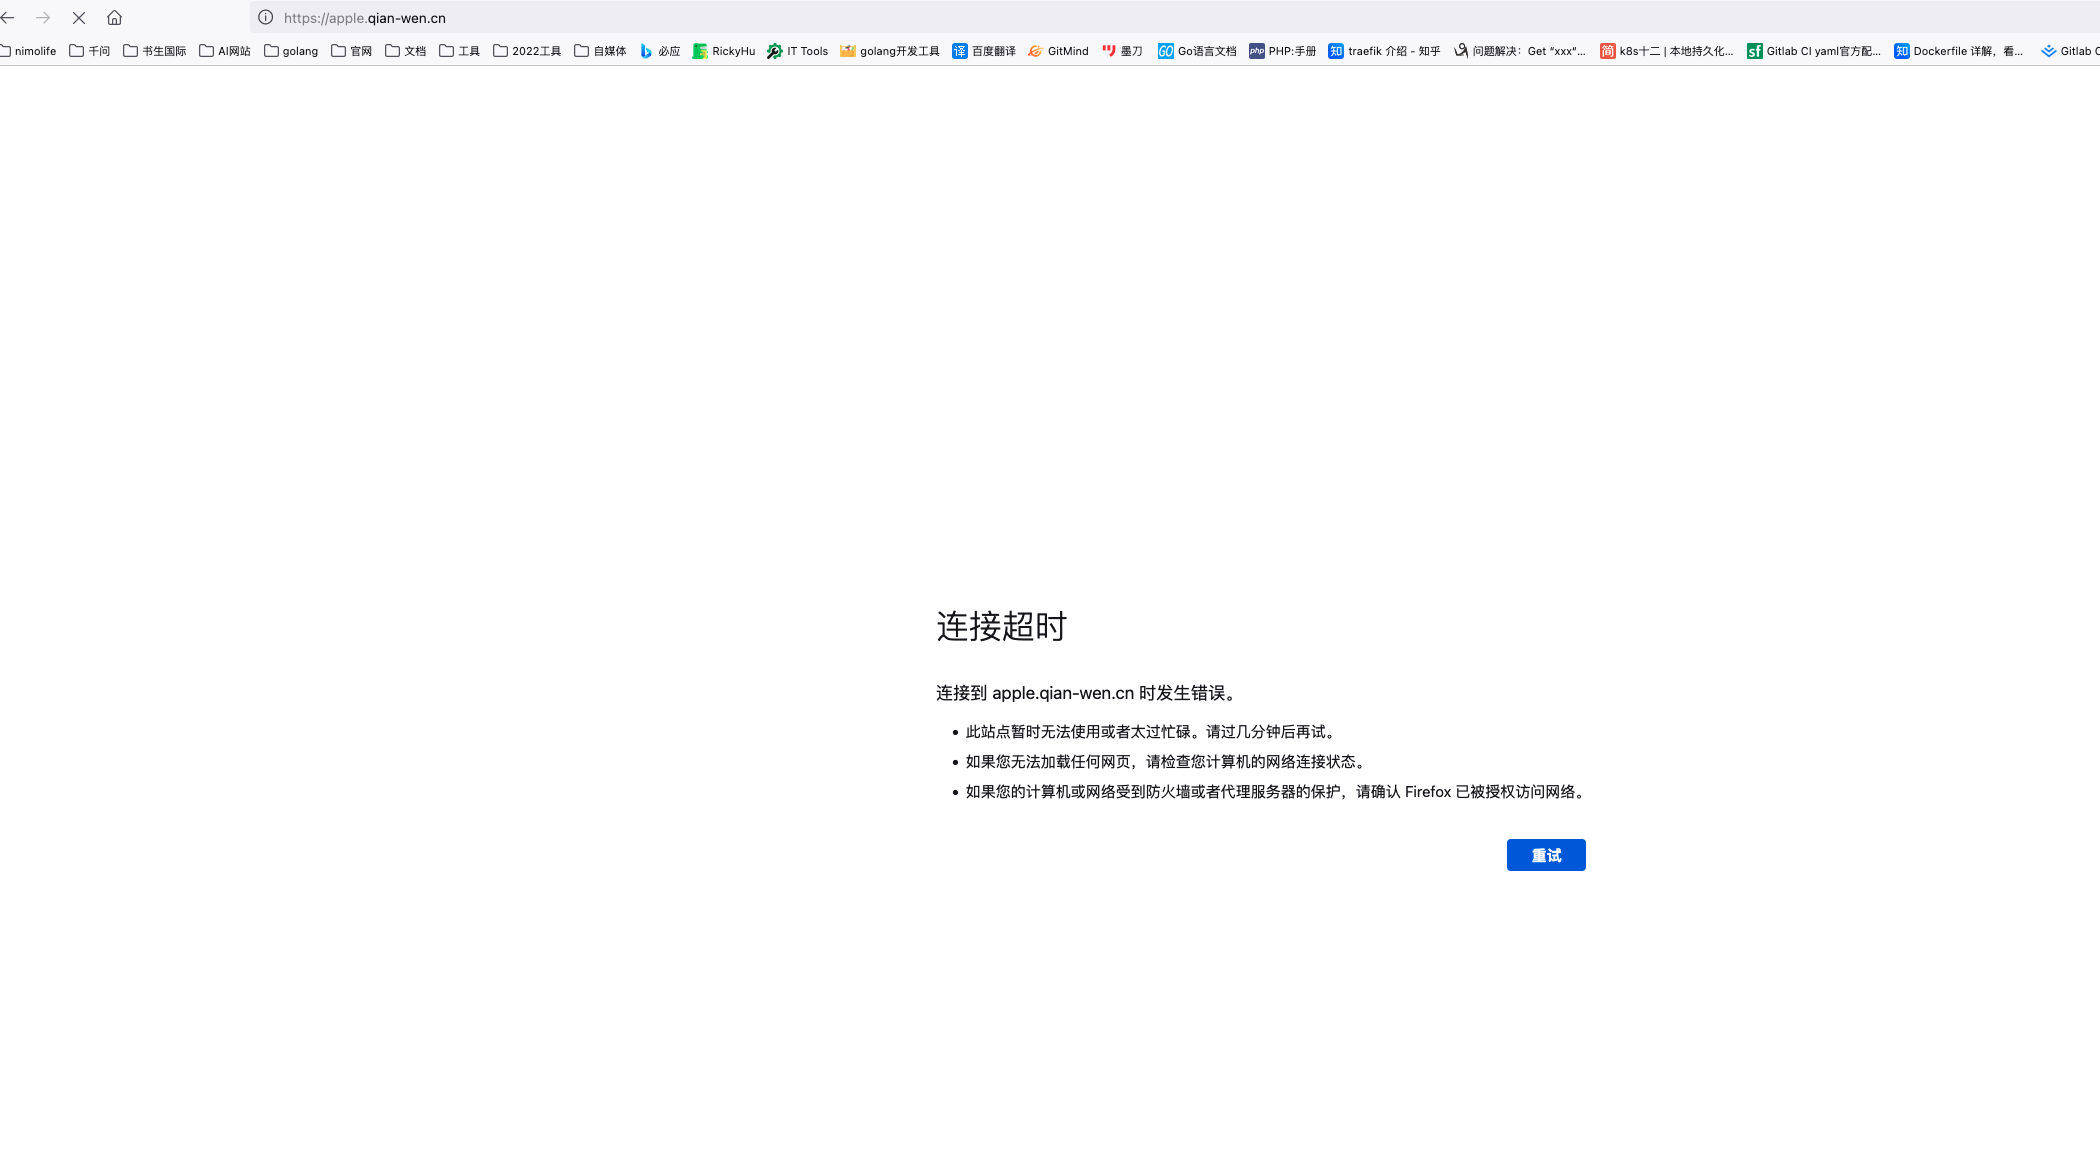The width and height of the screenshot is (2100, 1154).
Task: Click the 重试 retry button
Action: (1546, 855)
